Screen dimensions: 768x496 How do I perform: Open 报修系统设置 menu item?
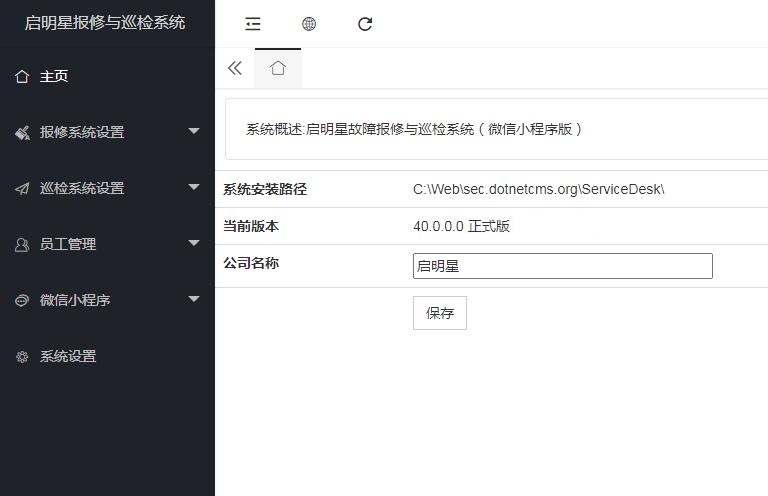click(82, 132)
